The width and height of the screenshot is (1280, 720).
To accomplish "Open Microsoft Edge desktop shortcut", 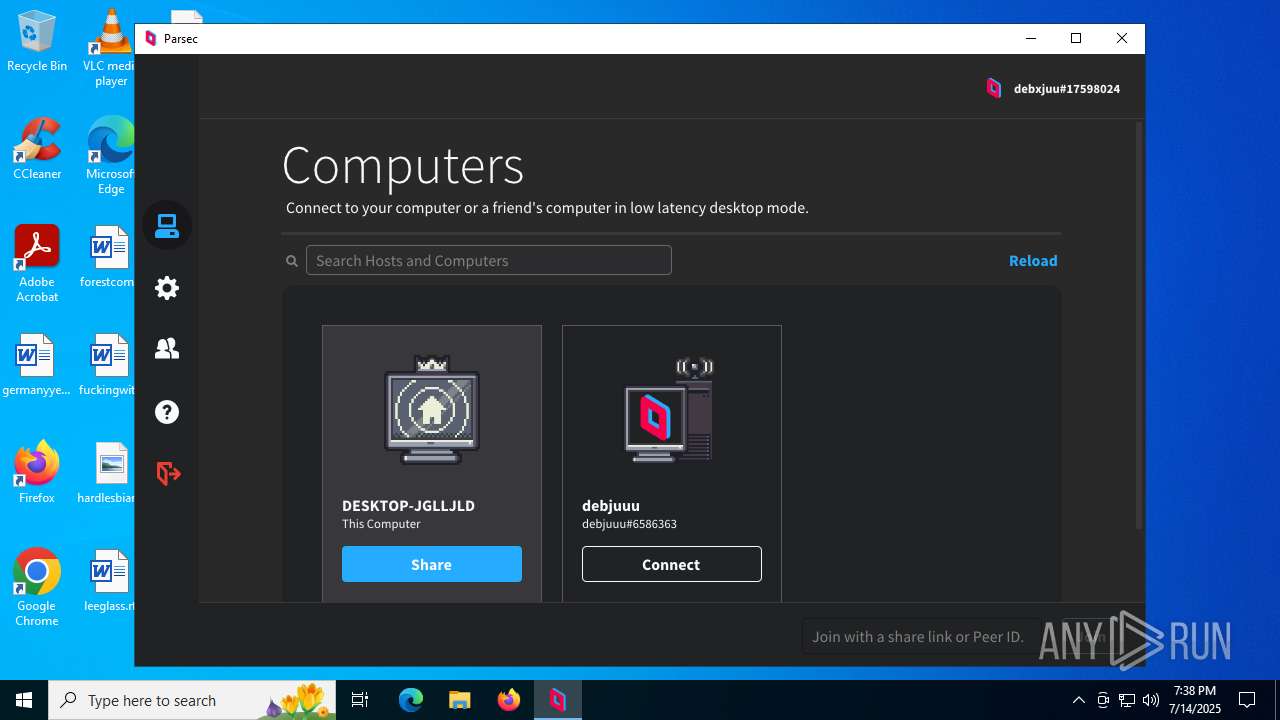I will point(110,156).
